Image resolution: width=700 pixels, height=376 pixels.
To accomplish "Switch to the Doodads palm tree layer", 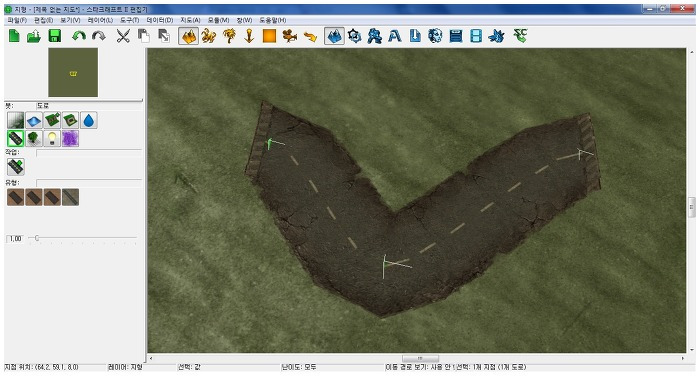I will pyautogui.click(x=229, y=36).
